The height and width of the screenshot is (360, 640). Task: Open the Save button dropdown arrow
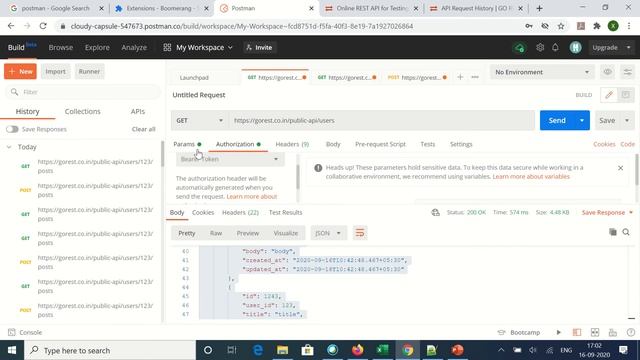[627, 120]
